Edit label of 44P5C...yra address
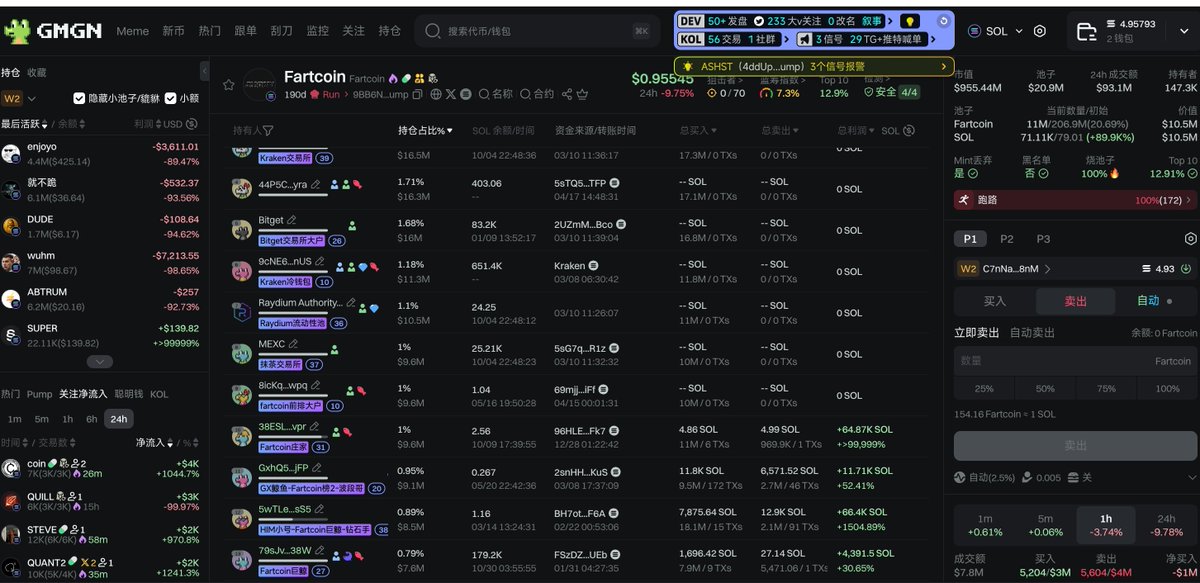Image resolution: width=1200 pixels, height=583 pixels. click(x=316, y=184)
